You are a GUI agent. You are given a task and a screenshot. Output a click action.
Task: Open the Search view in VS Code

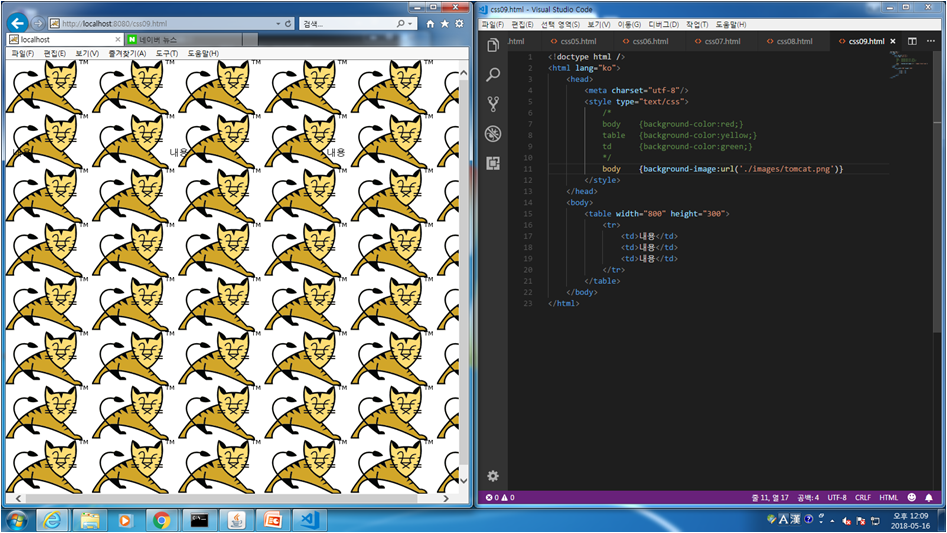pyautogui.click(x=493, y=74)
